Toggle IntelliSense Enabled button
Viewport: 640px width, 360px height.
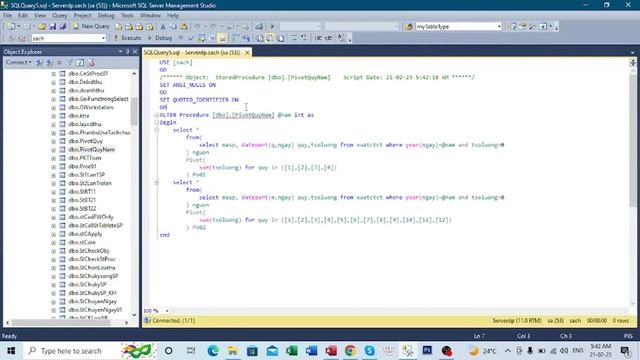(x=222, y=38)
